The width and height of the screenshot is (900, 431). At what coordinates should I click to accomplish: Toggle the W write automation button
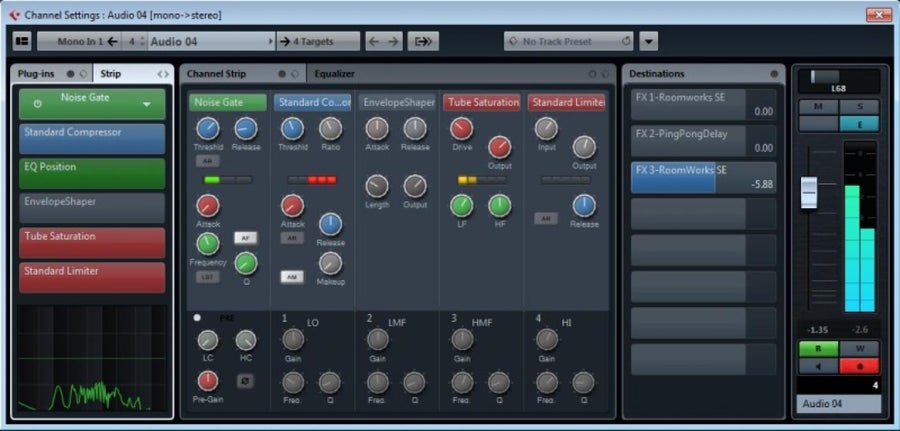(859, 348)
